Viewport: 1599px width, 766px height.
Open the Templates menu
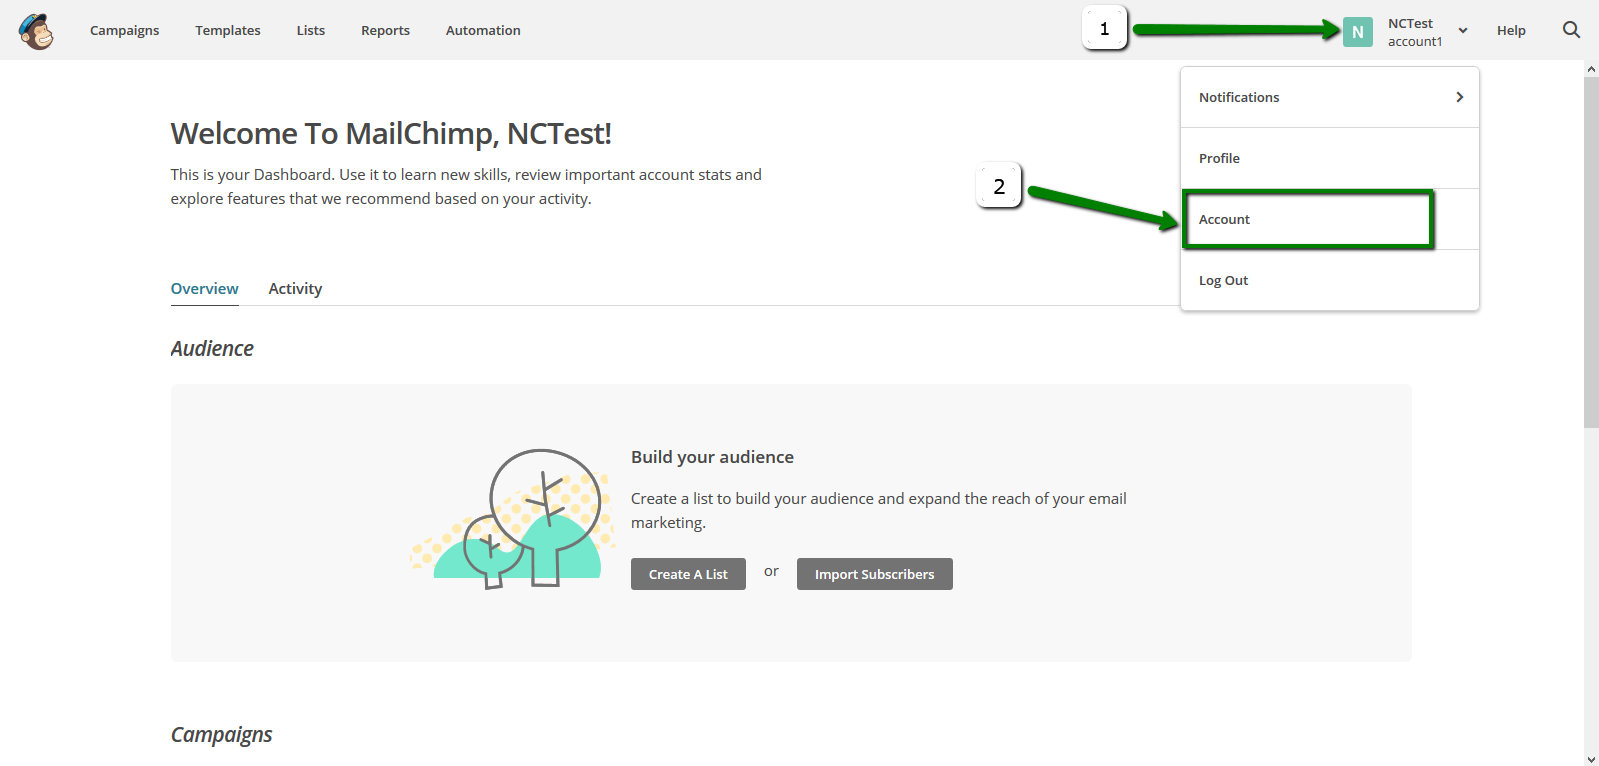228,30
